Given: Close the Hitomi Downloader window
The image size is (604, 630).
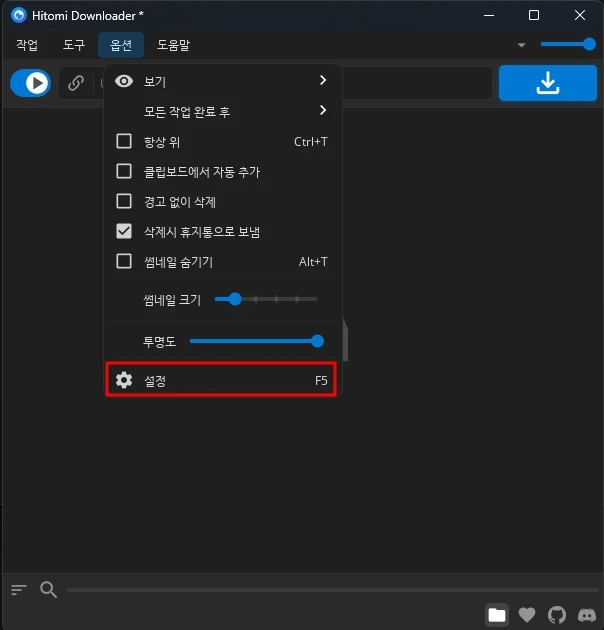Looking at the screenshot, I should coord(579,15).
